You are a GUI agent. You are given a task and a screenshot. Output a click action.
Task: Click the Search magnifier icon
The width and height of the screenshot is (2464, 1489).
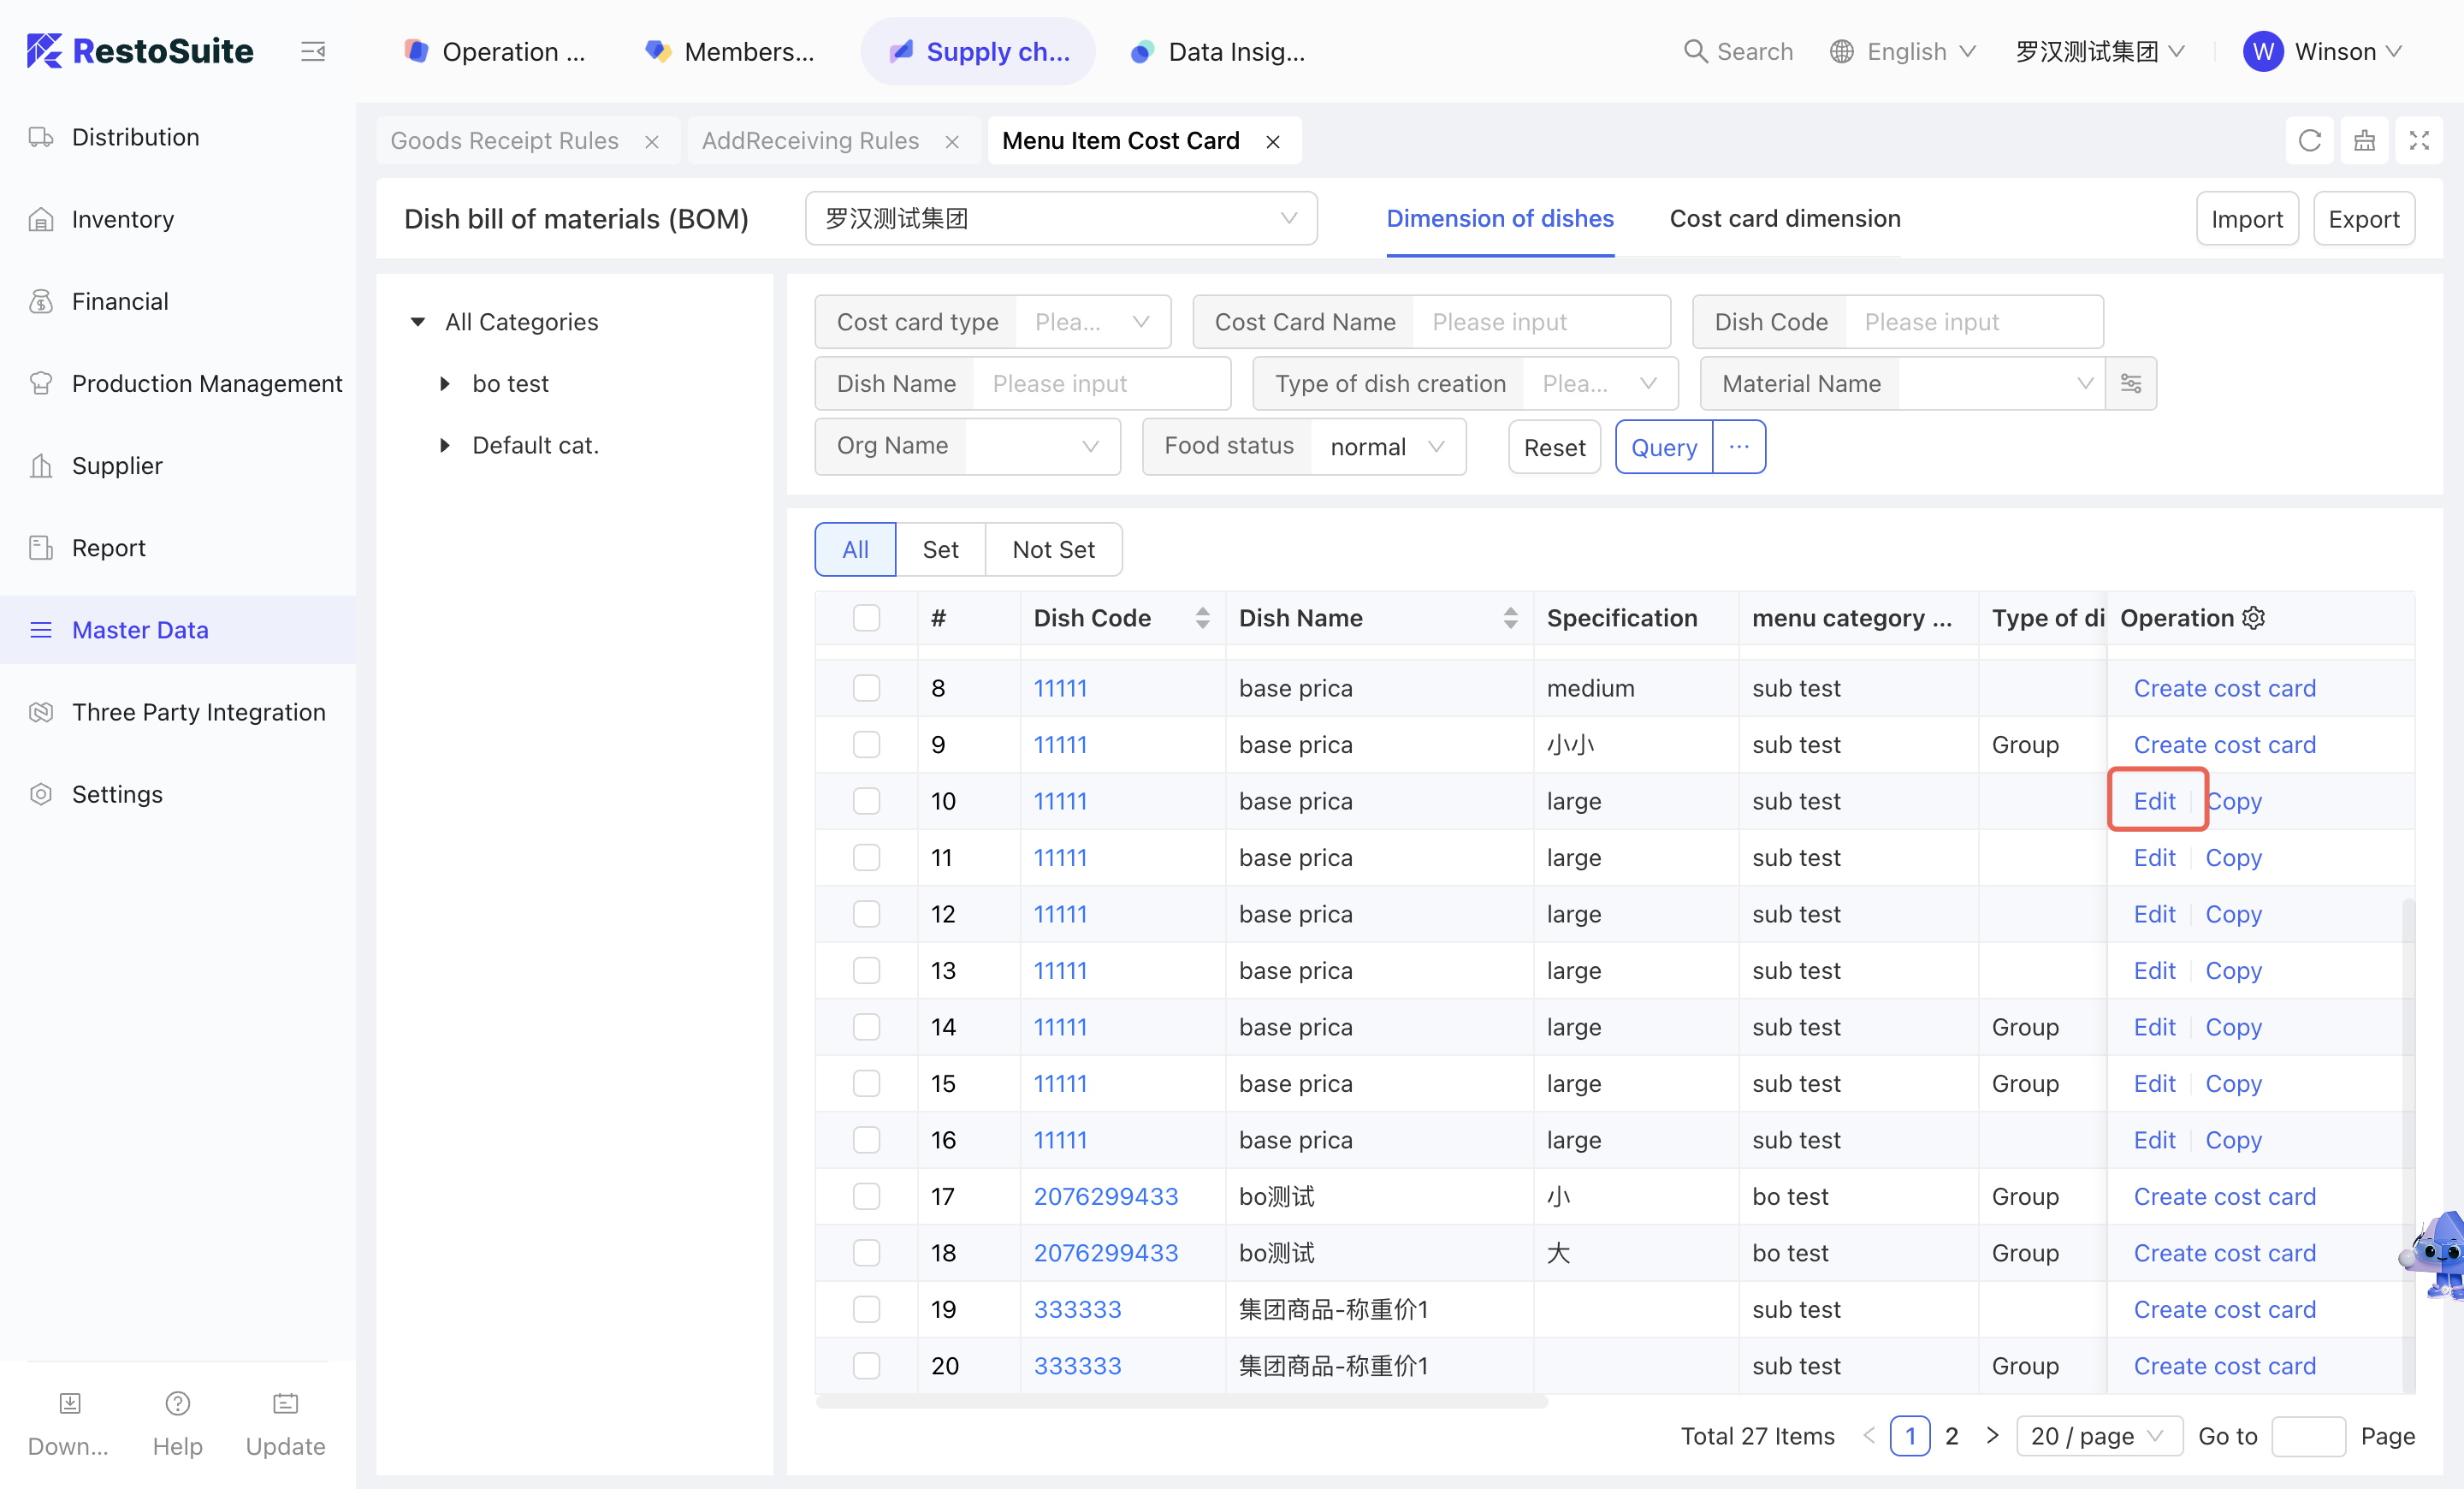coord(1694,51)
